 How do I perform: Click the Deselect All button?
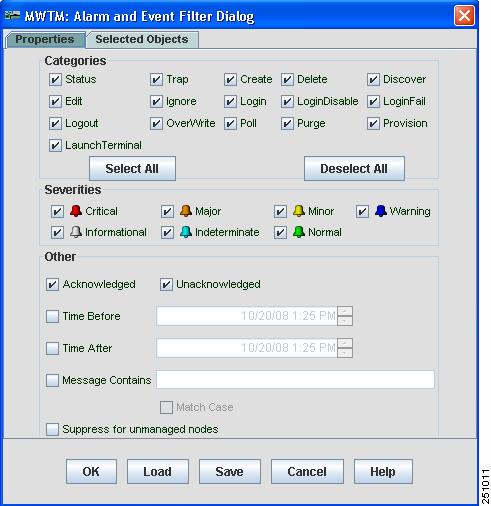pos(354,168)
